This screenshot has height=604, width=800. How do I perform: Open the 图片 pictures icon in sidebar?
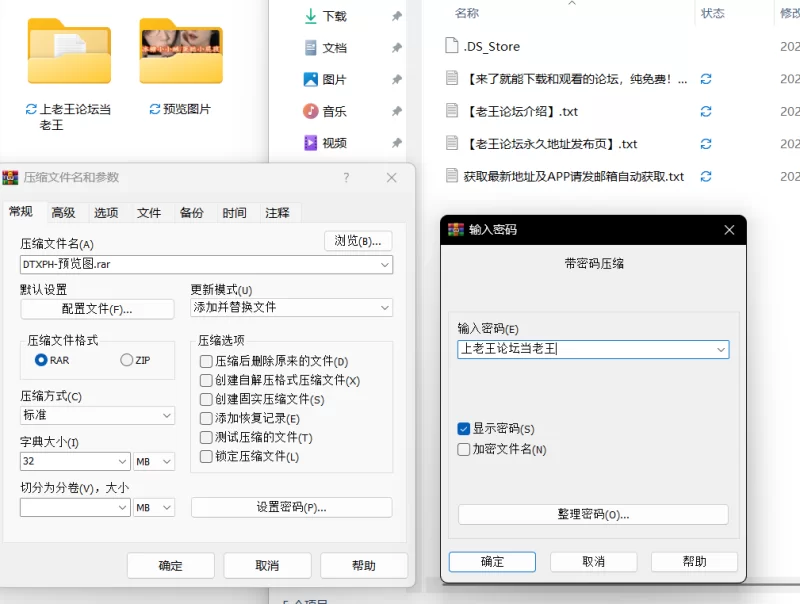(x=311, y=80)
